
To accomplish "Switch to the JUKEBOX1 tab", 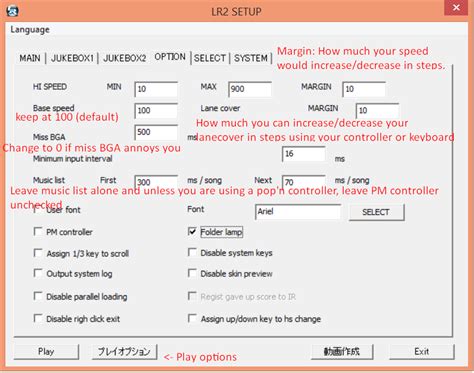I will tap(72, 58).
